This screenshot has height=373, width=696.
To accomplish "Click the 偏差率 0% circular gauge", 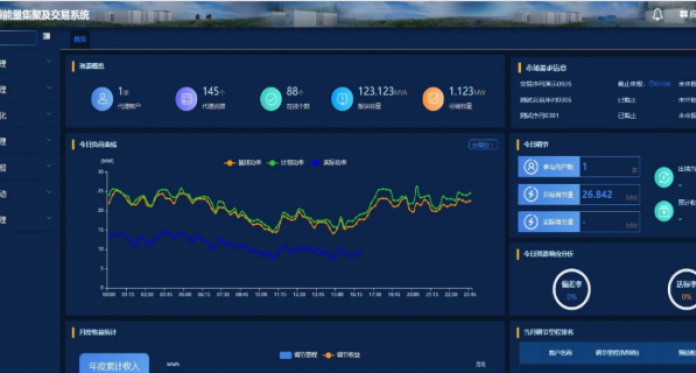I will pyautogui.click(x=571, y=289).
